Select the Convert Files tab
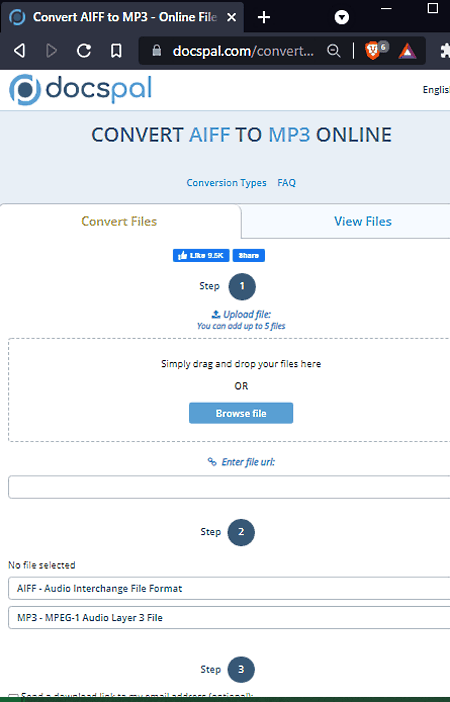Image resolution: width=450 pixels, height=702 pixels. pyautogui.click(x=119, y=221)
